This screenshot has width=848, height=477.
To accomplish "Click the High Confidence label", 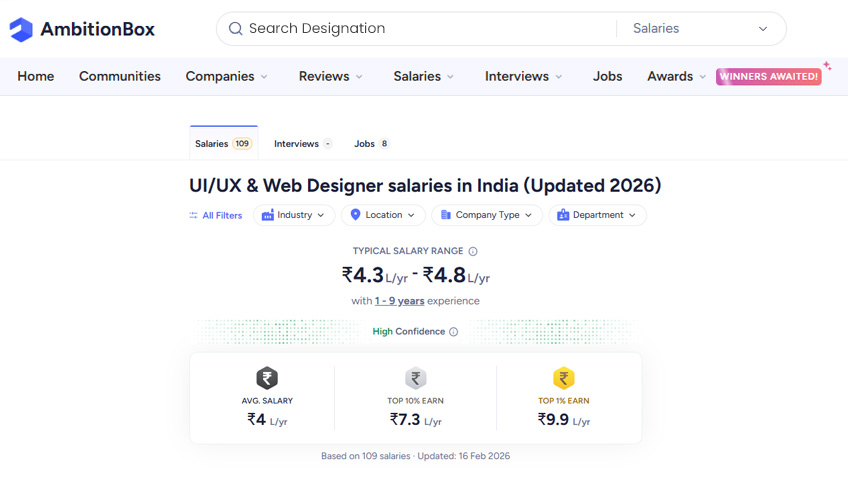I will [x=409, y=332].
